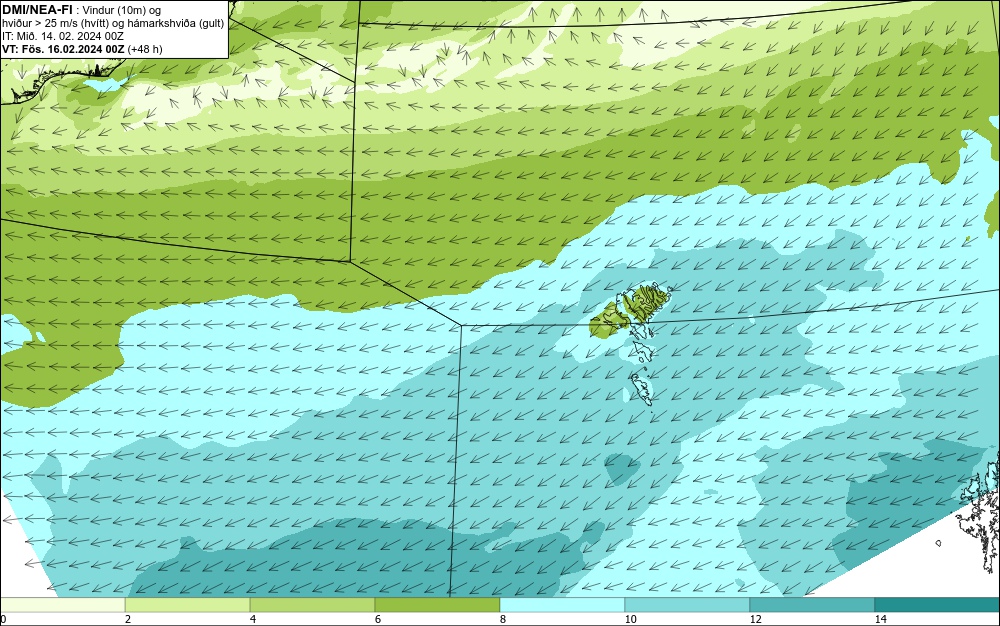Screen dimensions: 1000x626
Task: Click the legend value label 6
Action: [378, 620]
